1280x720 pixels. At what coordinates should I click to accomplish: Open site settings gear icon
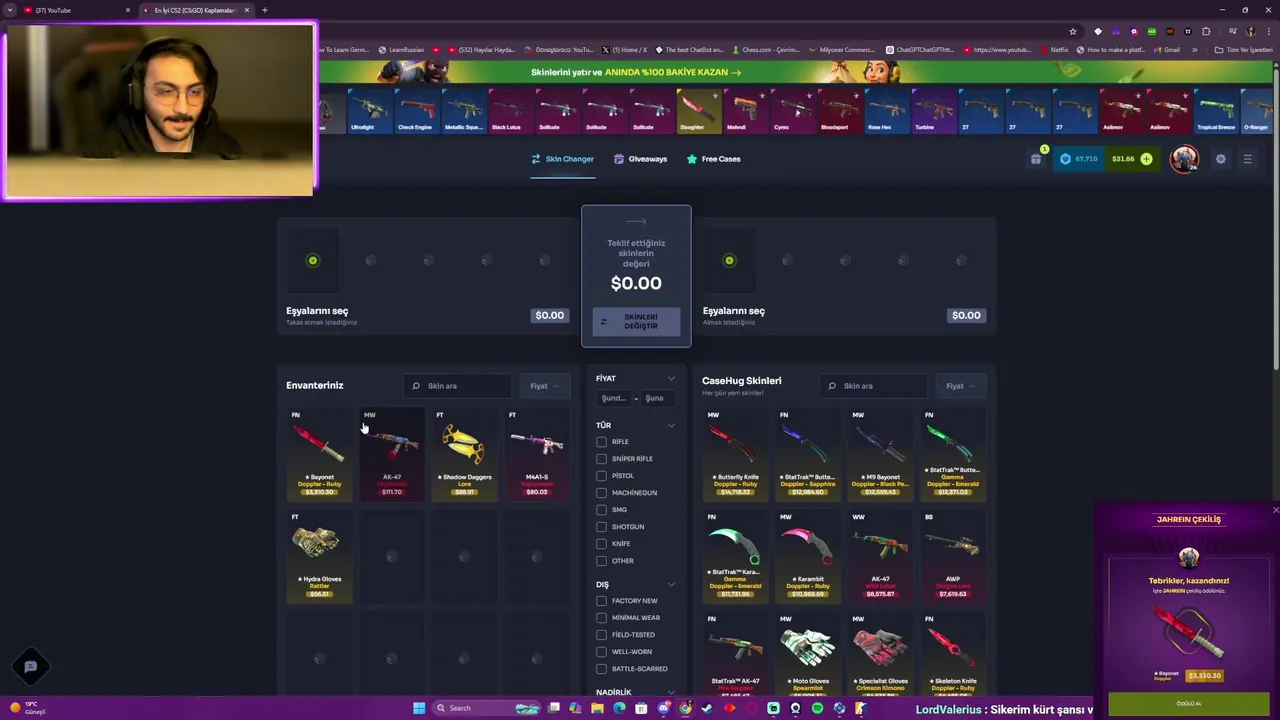1220,159
